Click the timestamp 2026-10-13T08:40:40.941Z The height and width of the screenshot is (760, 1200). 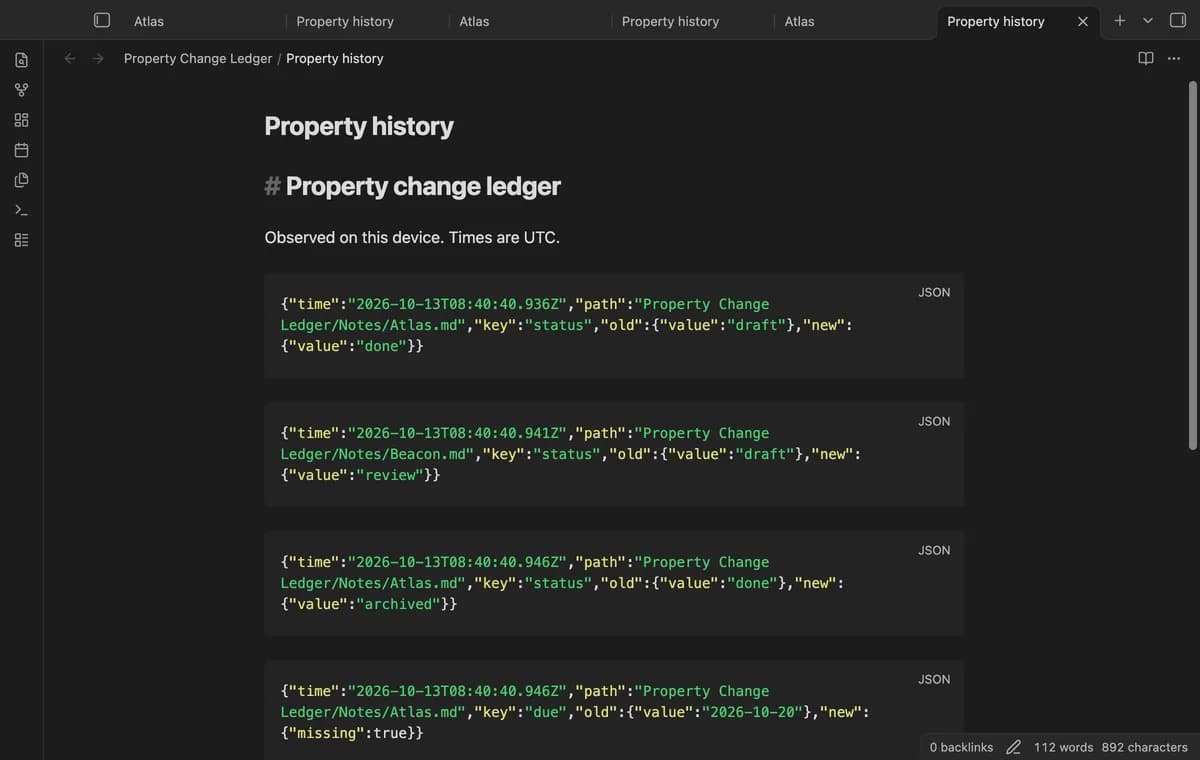(x=458, y=433)
